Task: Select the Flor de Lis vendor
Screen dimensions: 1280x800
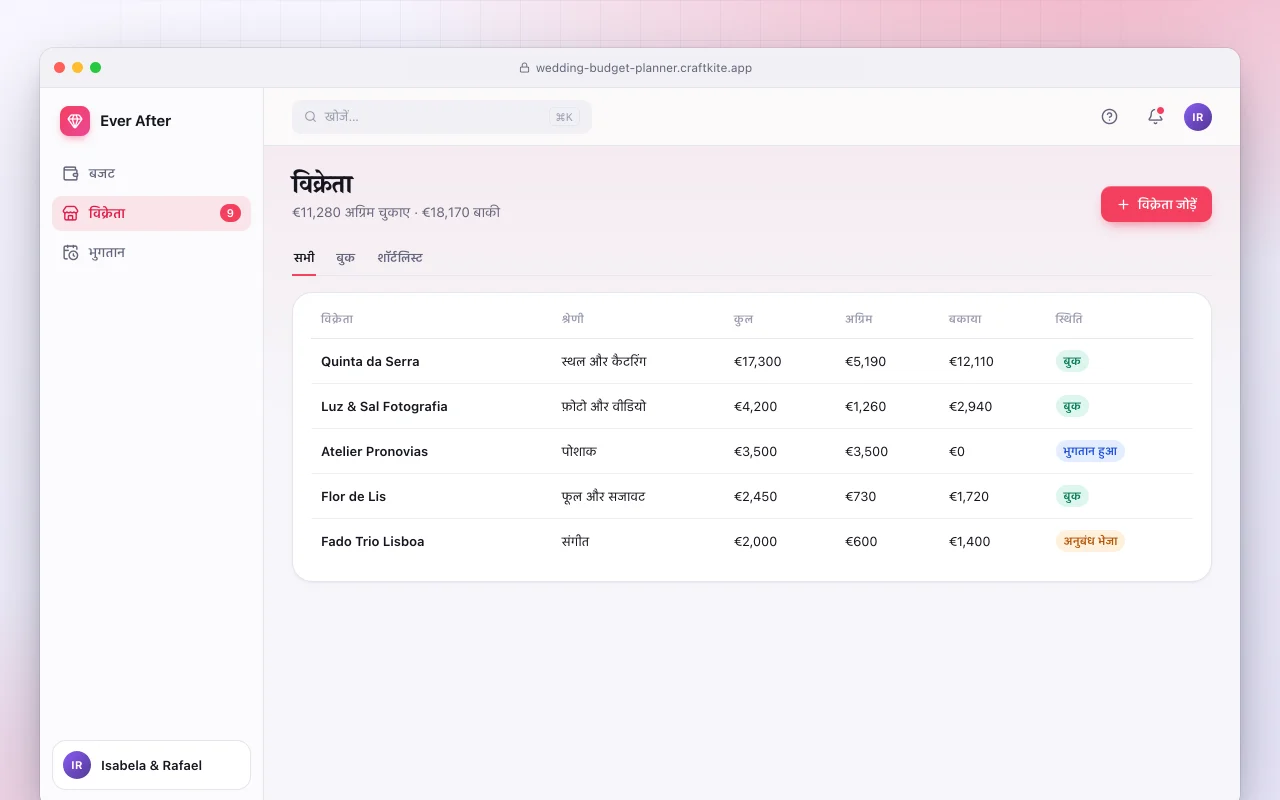Action: (353, 496)
